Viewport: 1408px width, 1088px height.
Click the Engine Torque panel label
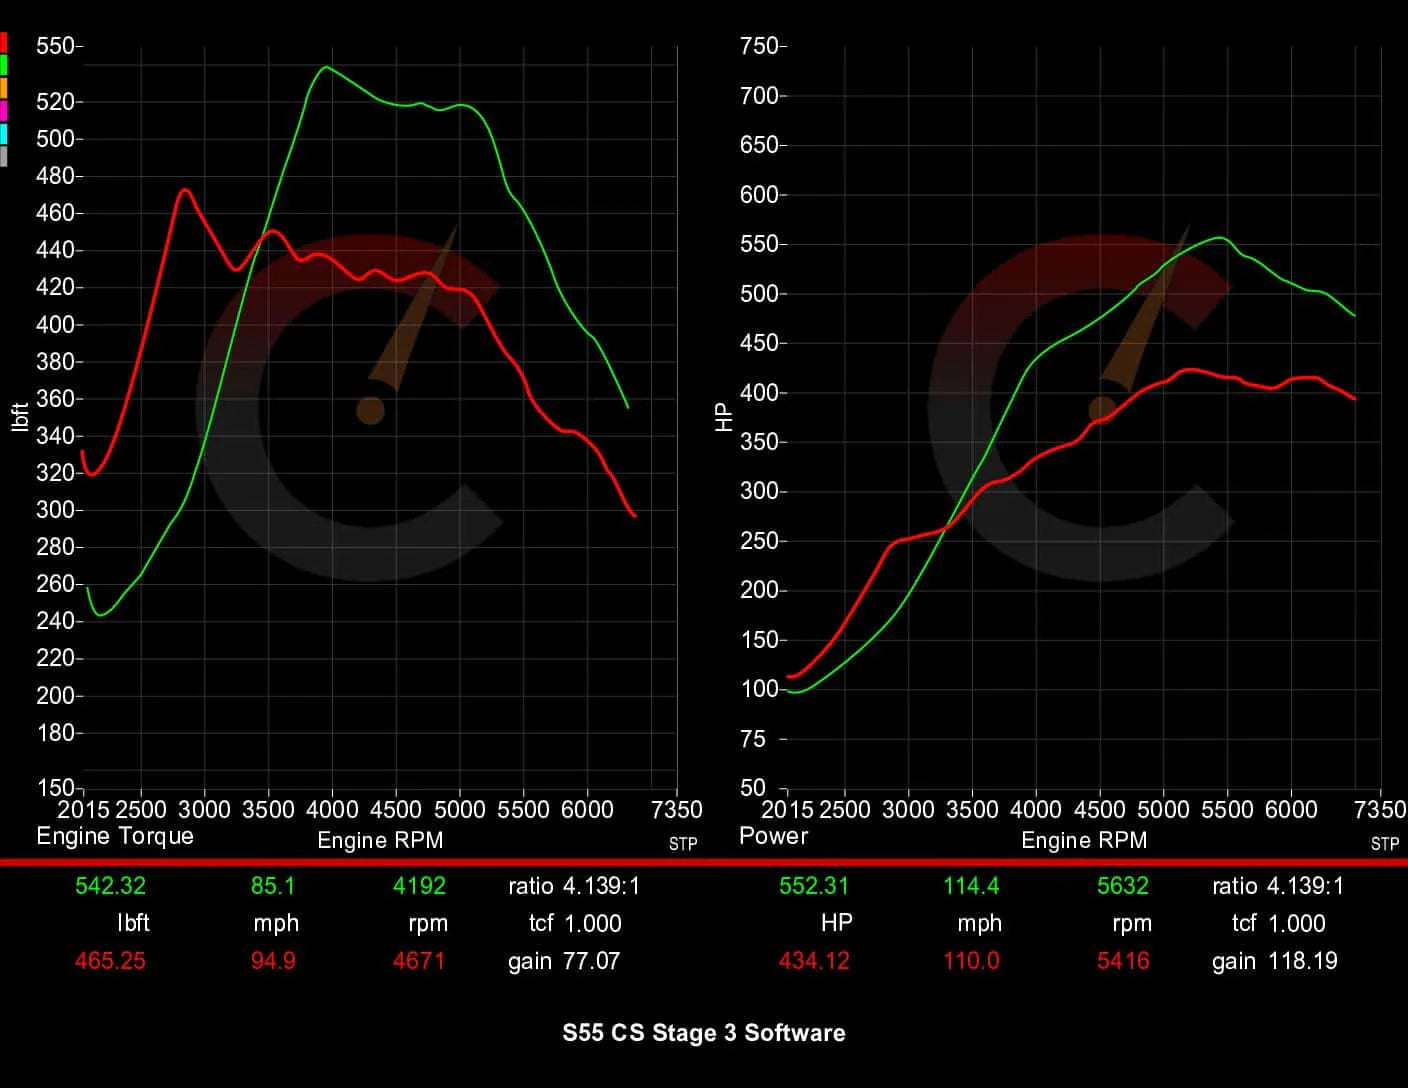114,836
